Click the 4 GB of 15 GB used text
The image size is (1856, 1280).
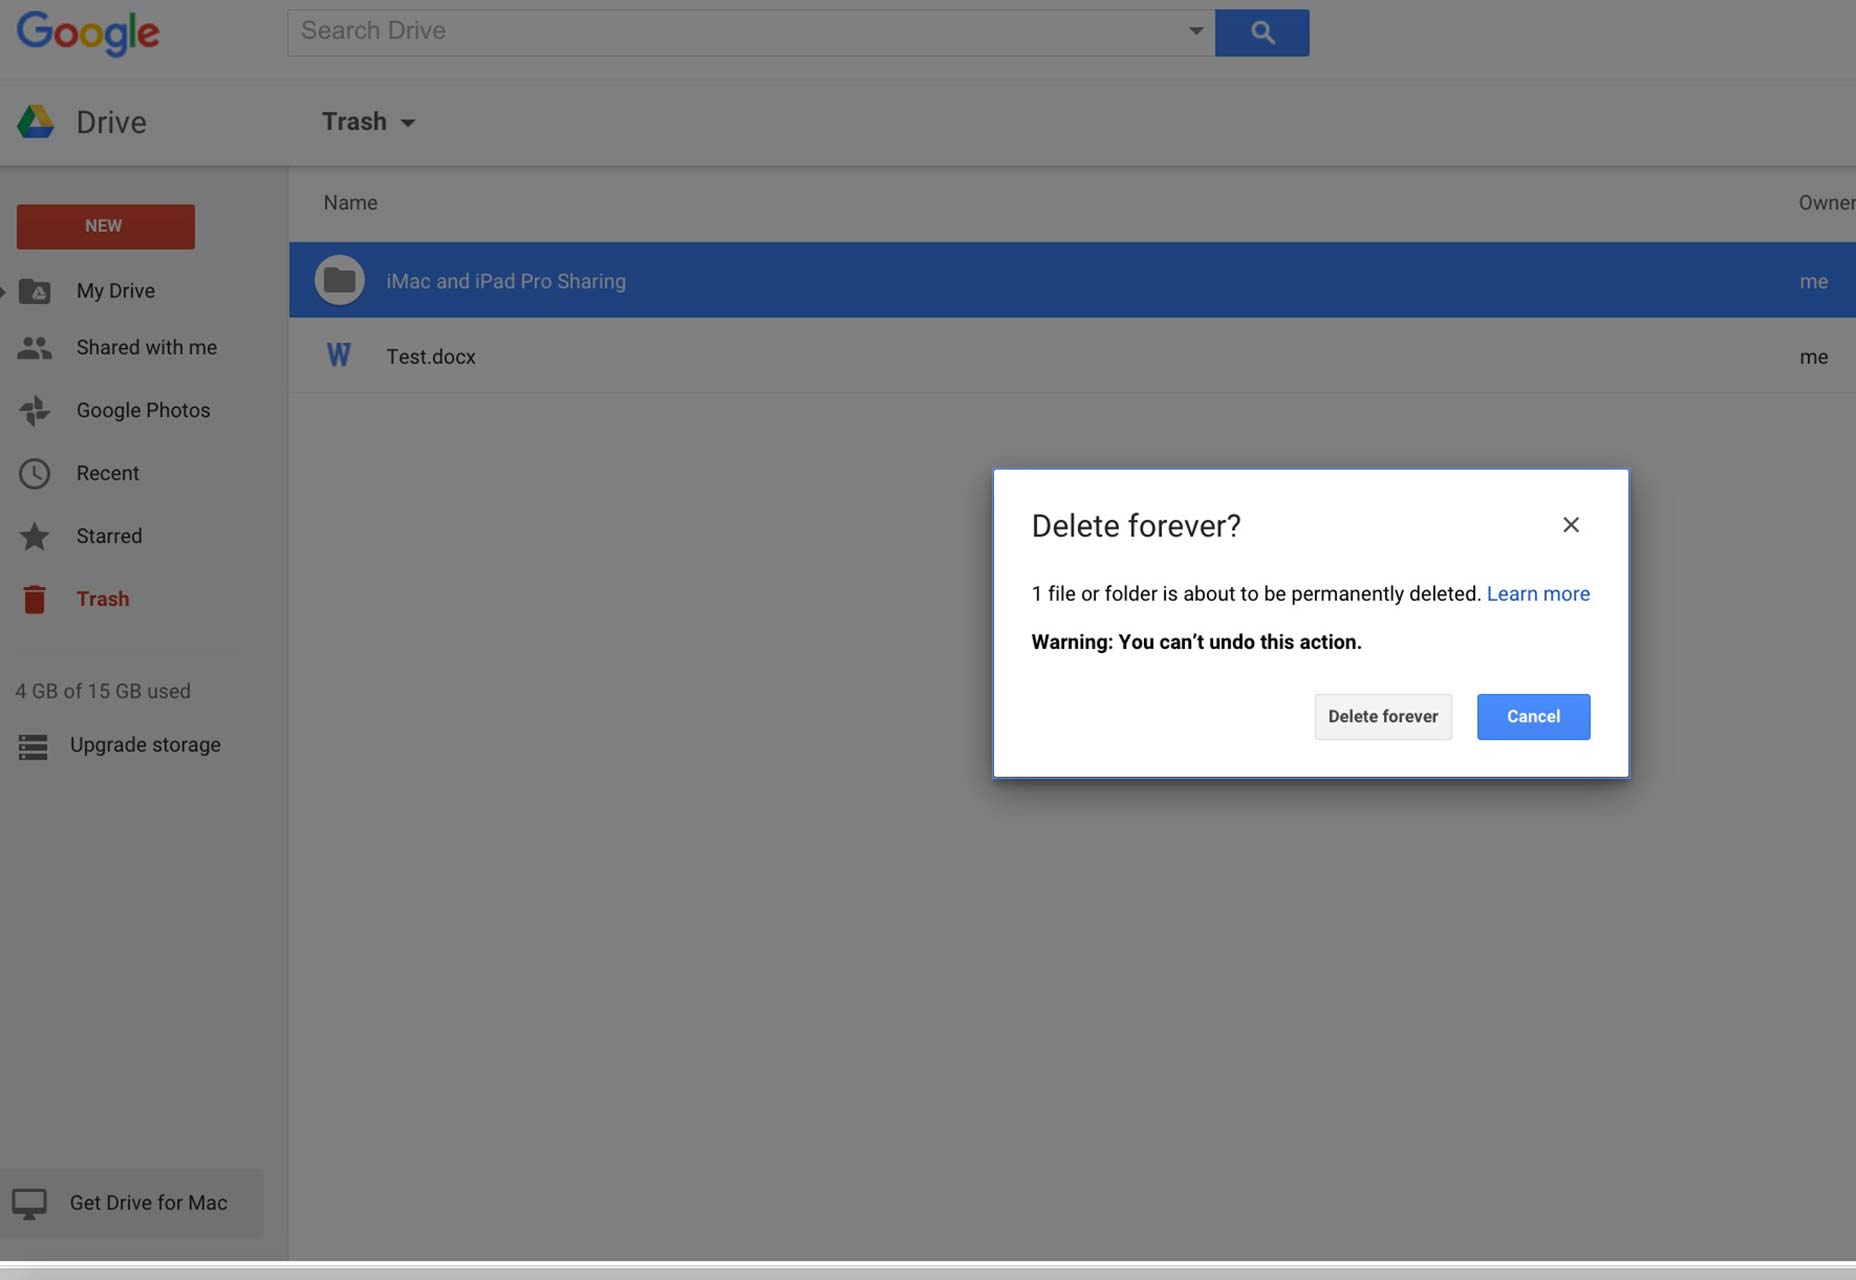pos(103,691)
